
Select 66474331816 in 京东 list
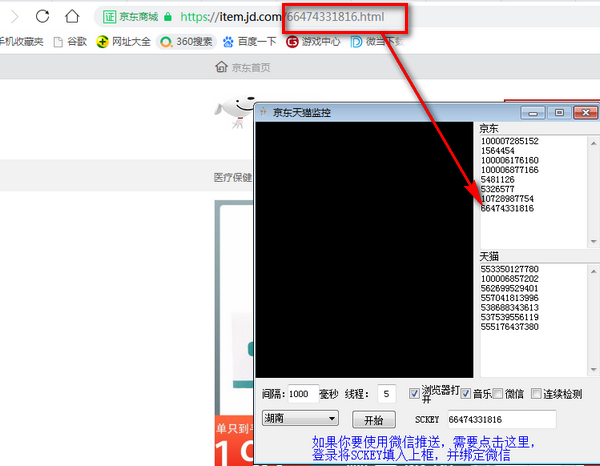tap(507, 209)
